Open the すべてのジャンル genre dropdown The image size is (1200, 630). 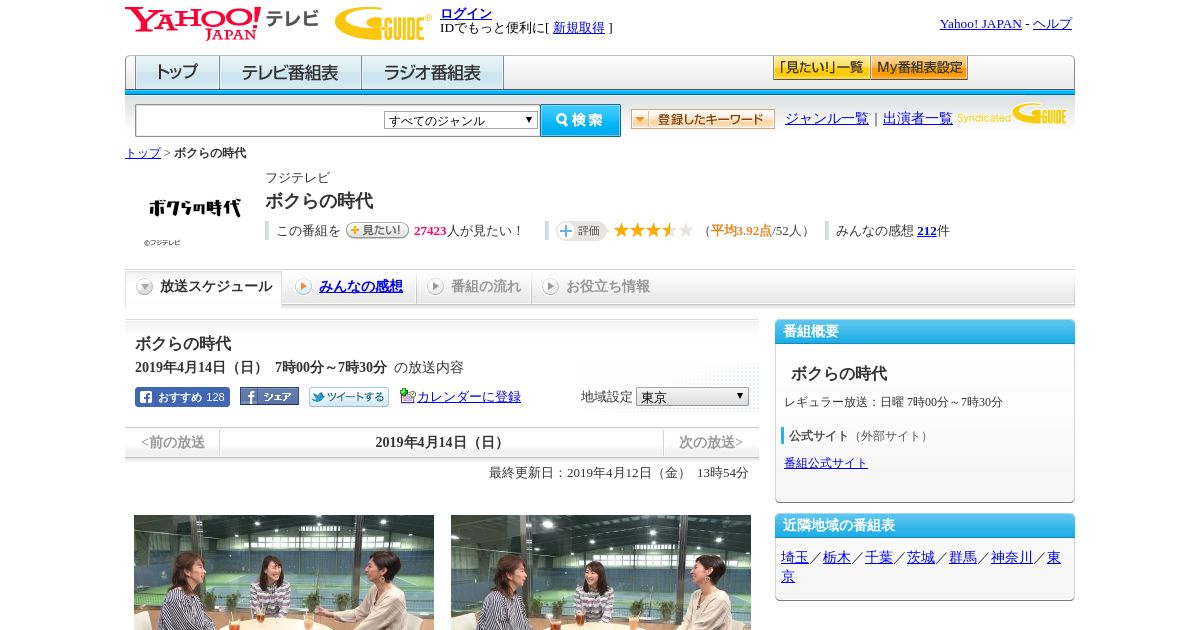[x=461, y=120]
